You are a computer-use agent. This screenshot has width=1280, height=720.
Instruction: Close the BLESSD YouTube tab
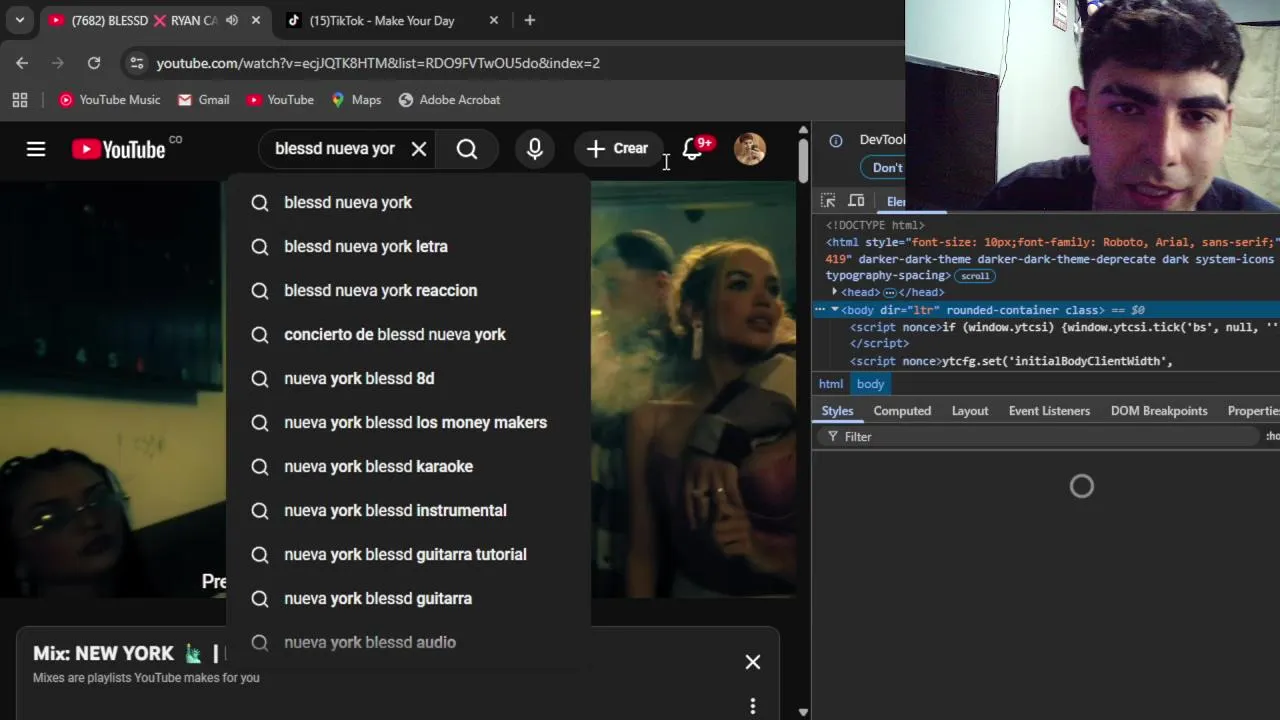coord(256,20)
